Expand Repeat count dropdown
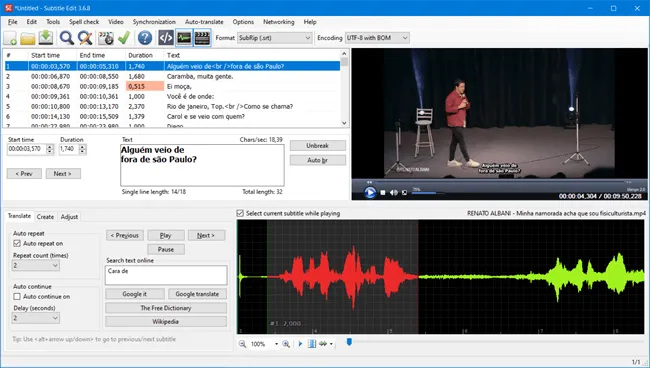Viewport: 650px width, 368px height. click(x=36, y=266)
